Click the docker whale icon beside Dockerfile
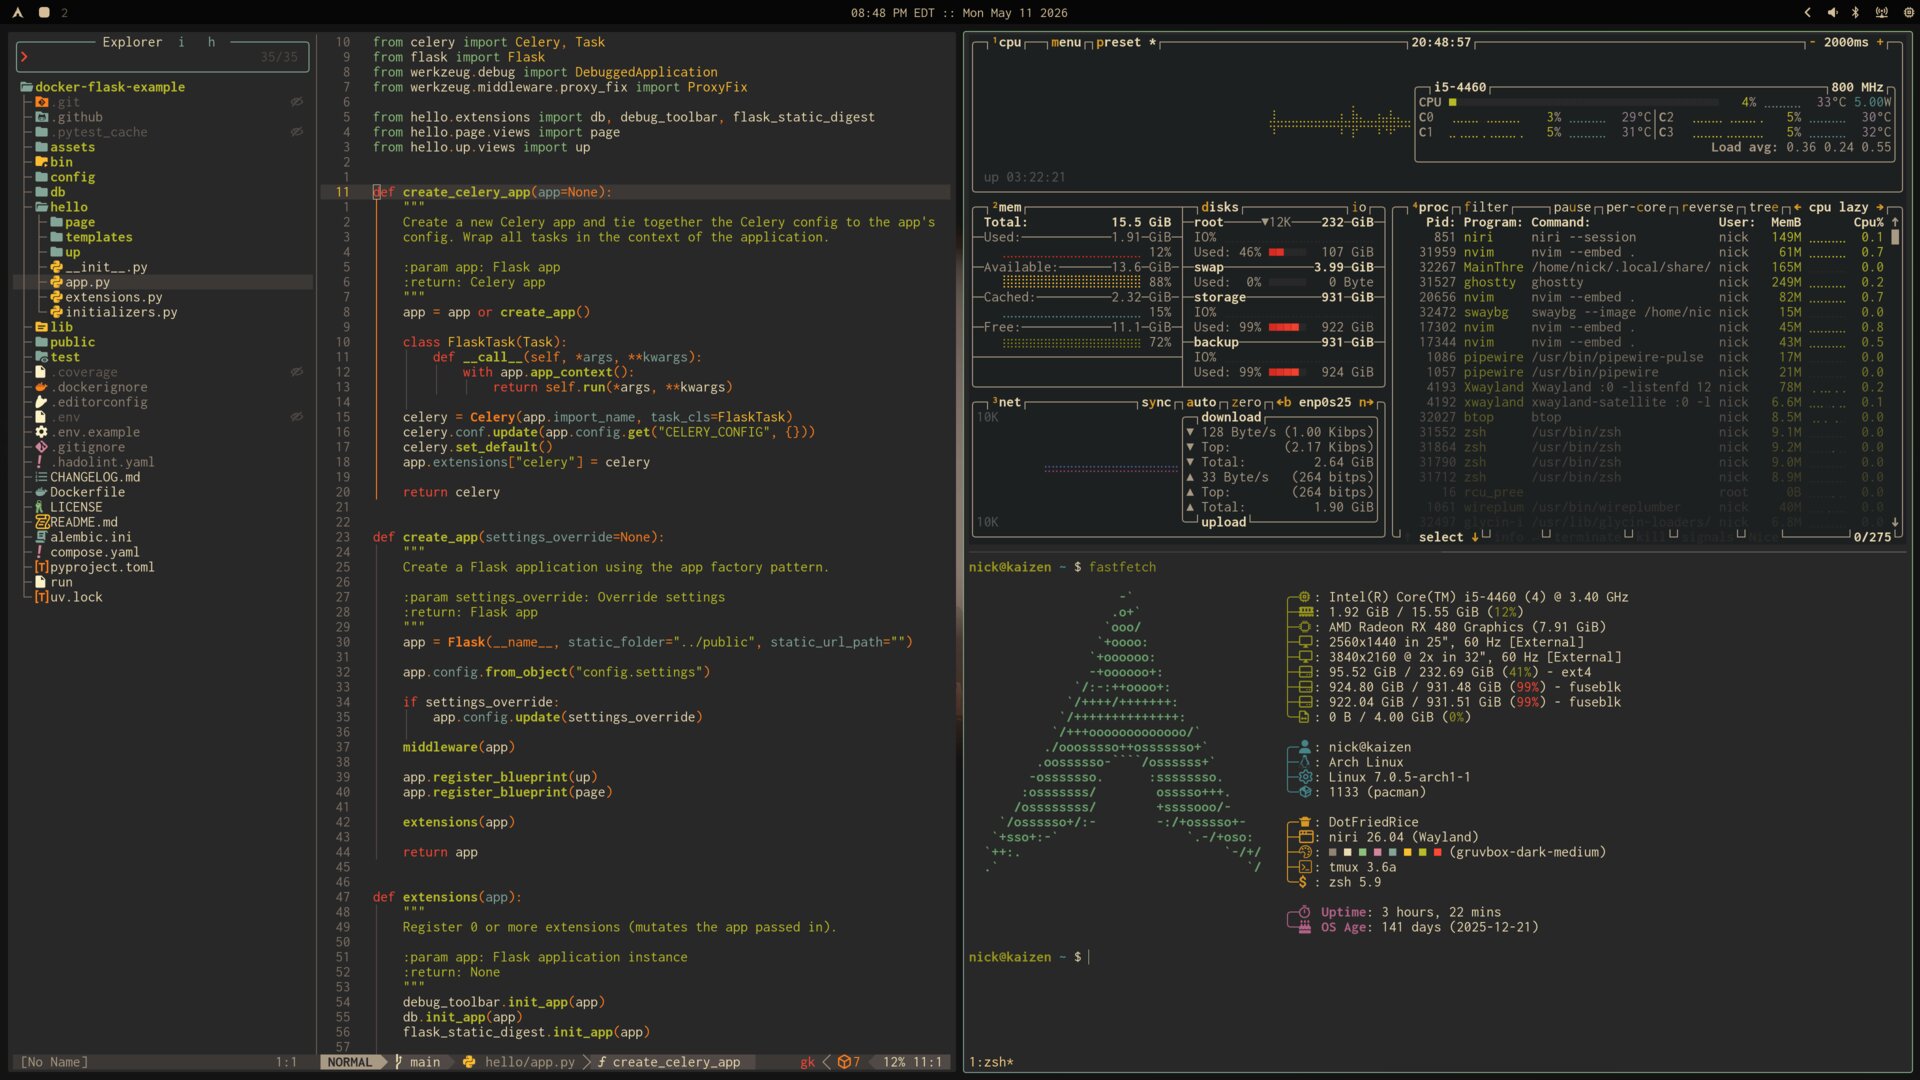 [x=41, y=492]
